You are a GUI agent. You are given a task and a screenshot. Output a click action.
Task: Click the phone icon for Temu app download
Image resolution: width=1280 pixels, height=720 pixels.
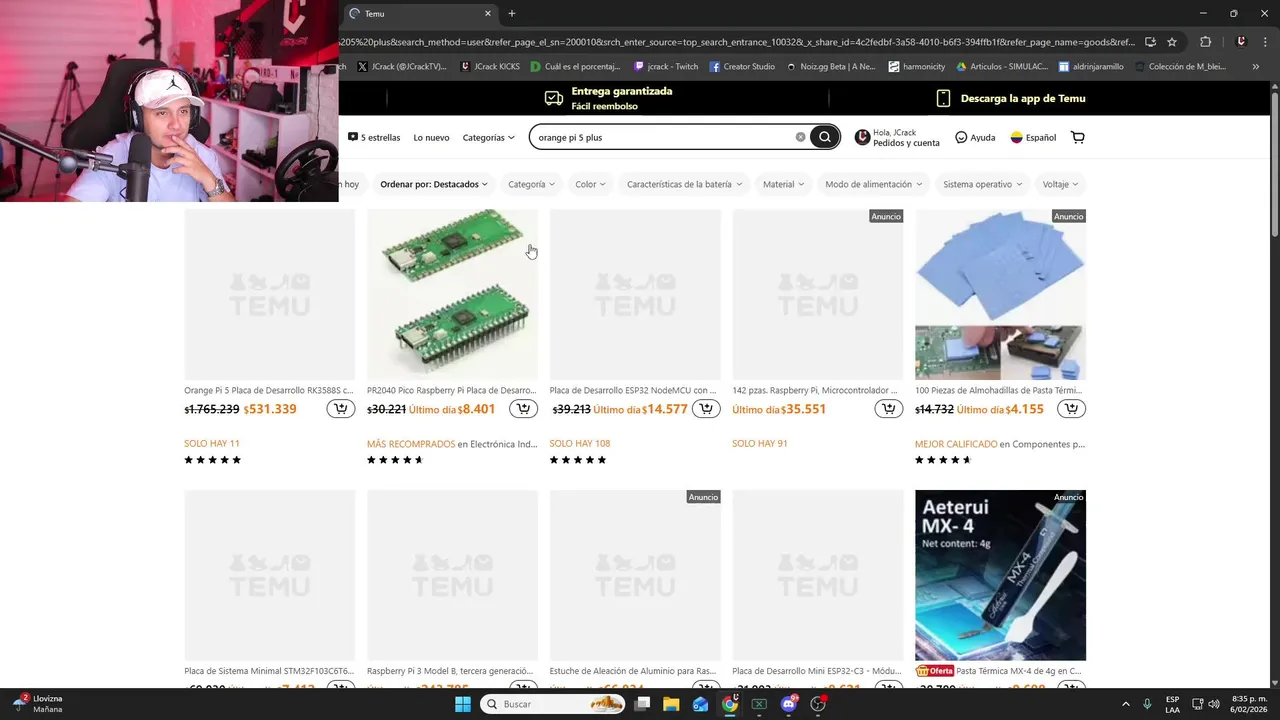point(943,98)
